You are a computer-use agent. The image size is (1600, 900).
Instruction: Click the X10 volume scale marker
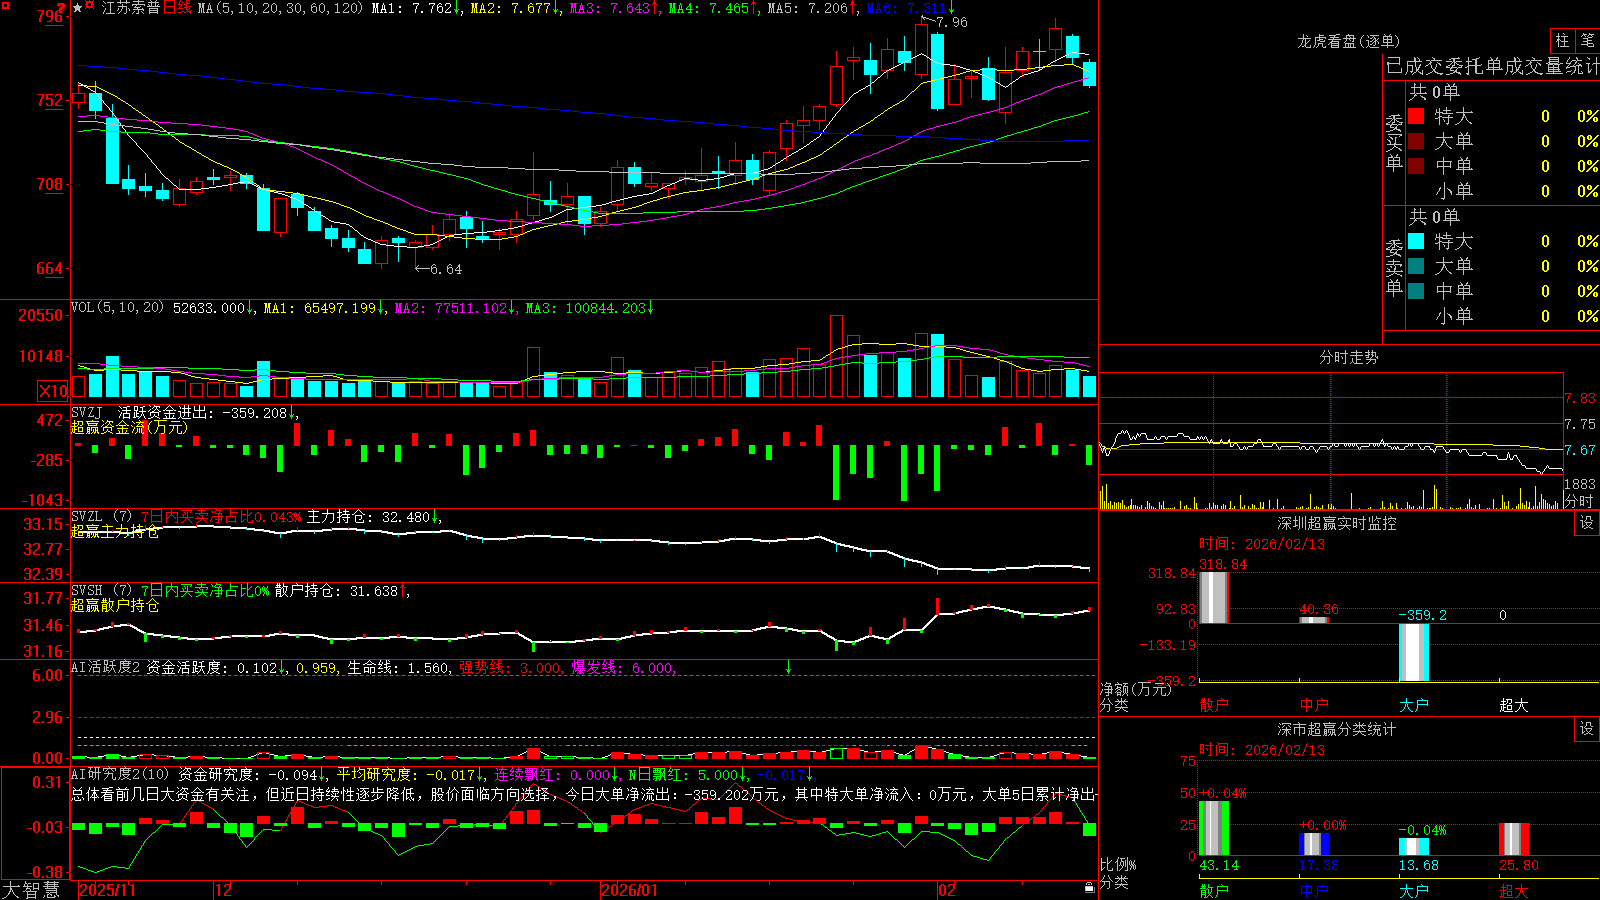[53, 391]
